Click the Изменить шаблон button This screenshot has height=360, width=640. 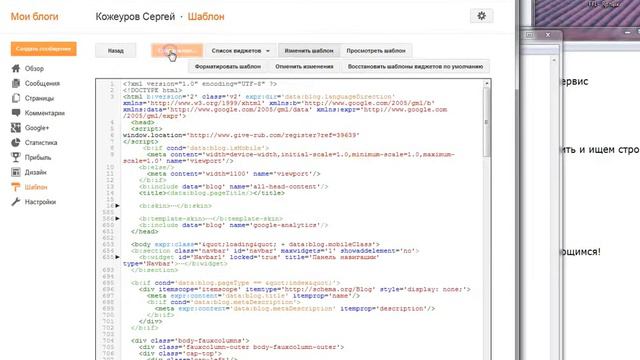[x=309, y=51]
